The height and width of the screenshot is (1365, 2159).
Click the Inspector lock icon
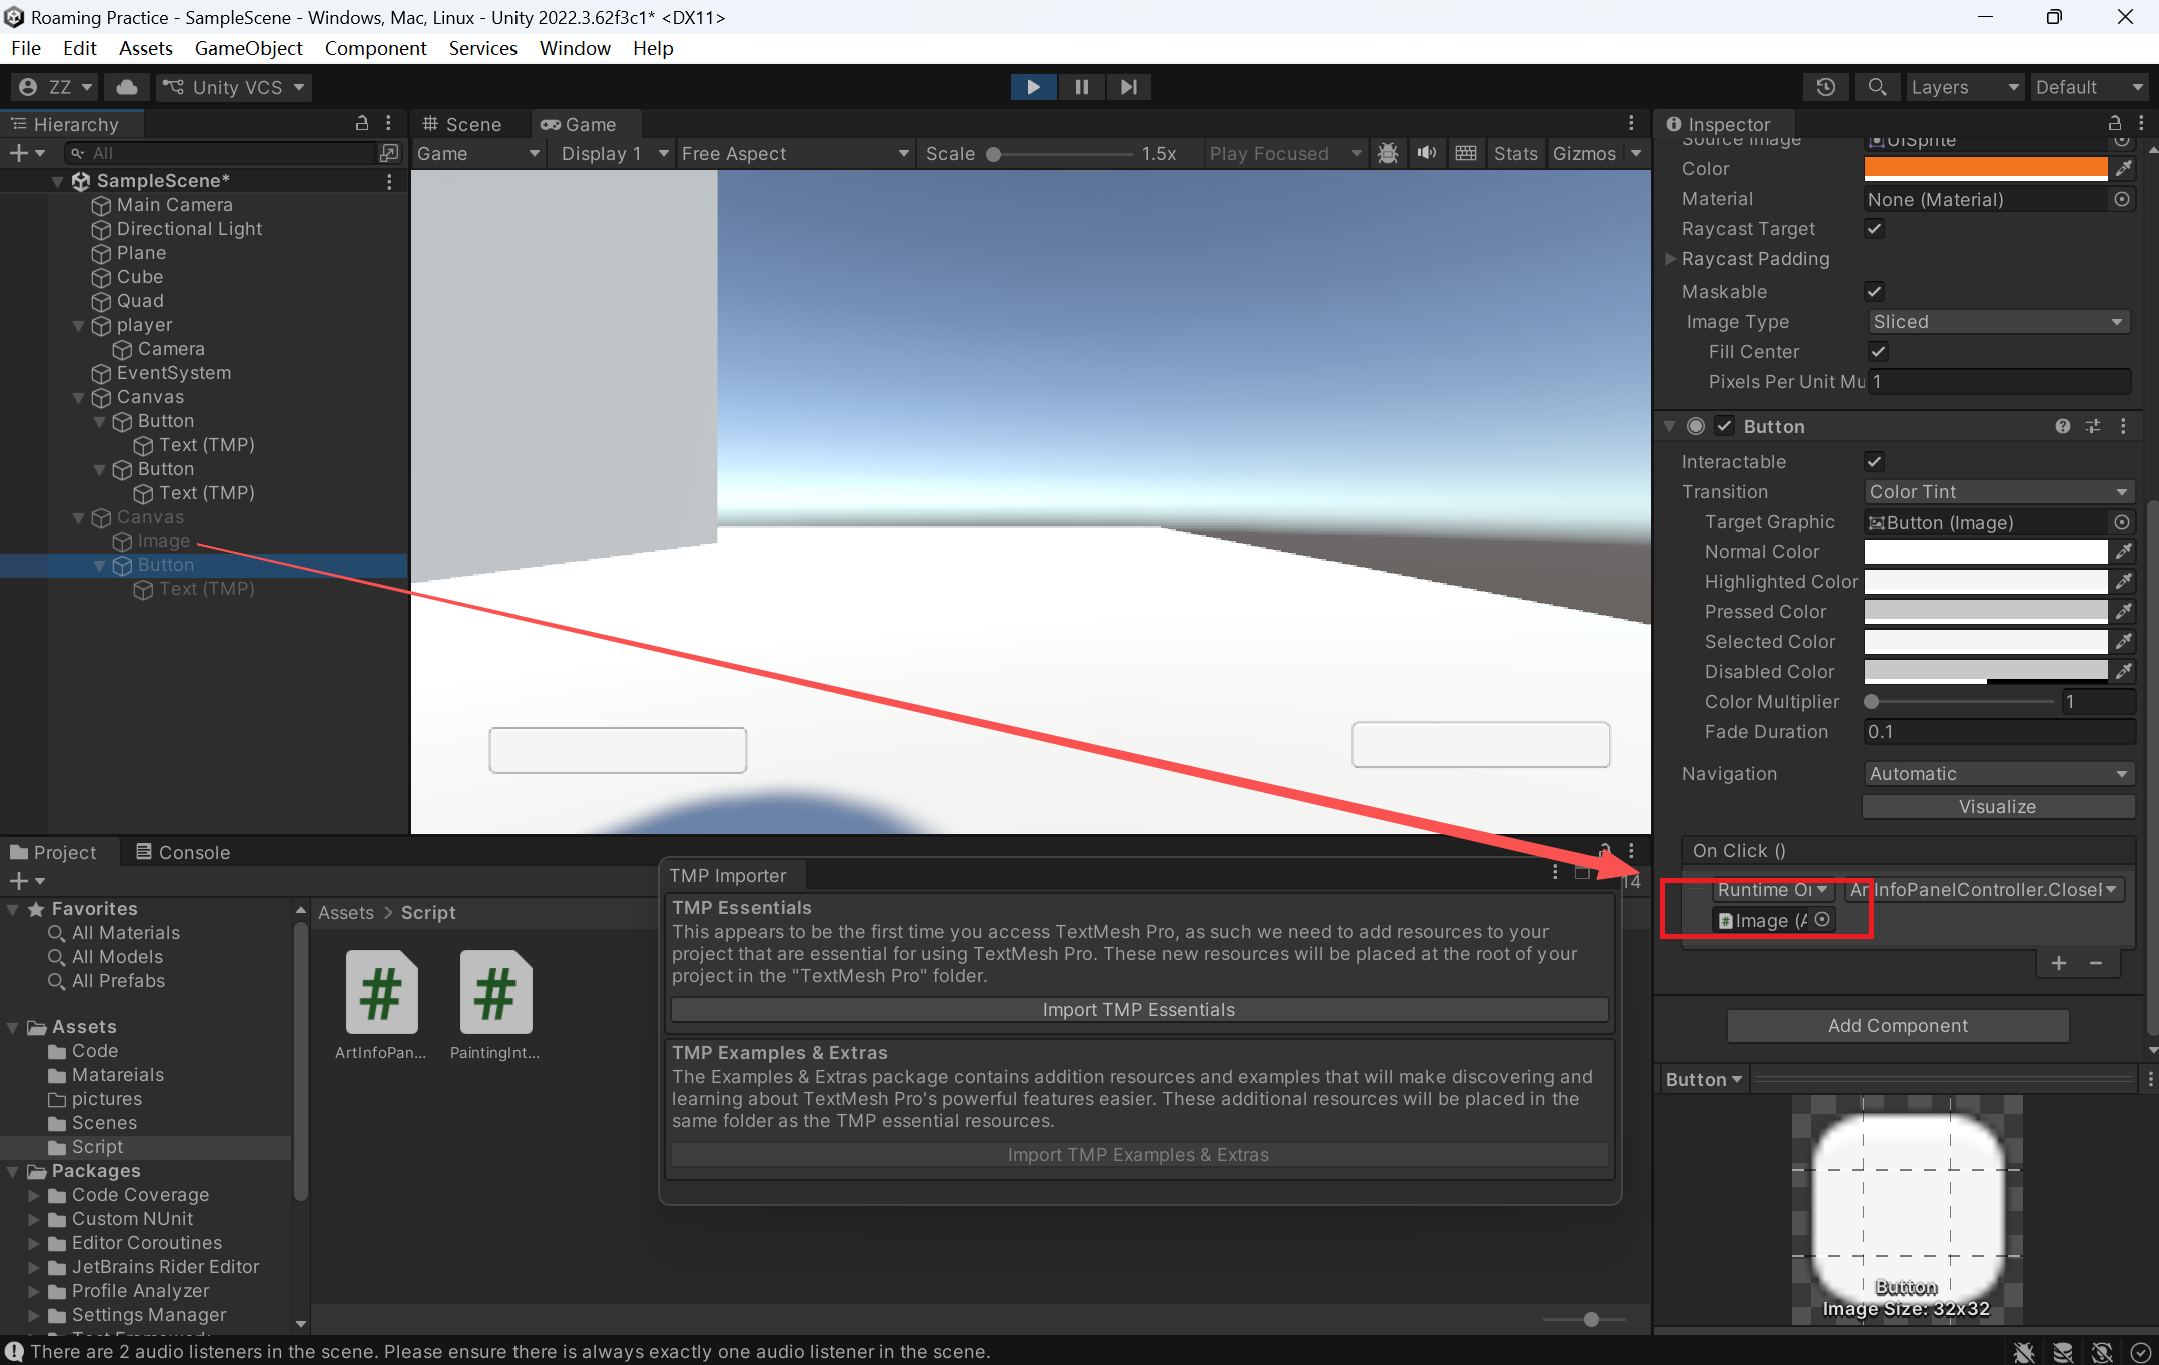pyautogui.click(x=2114, y=123)
